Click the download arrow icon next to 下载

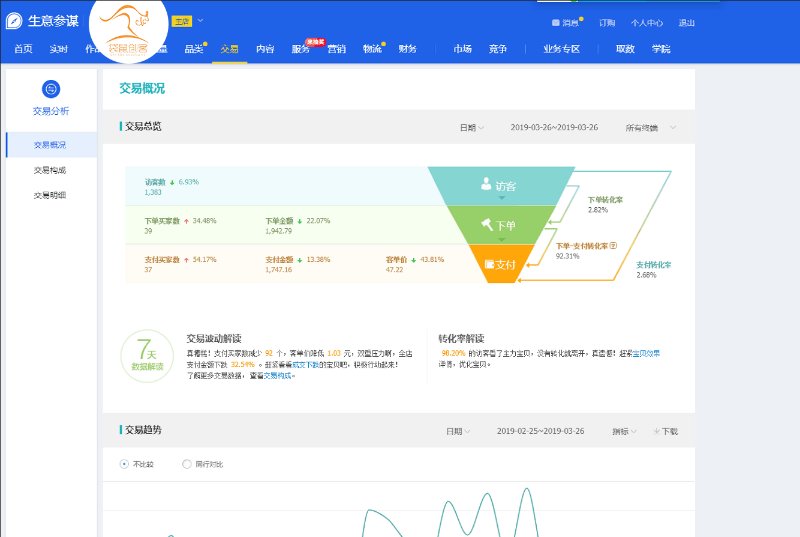coord(657,431)
